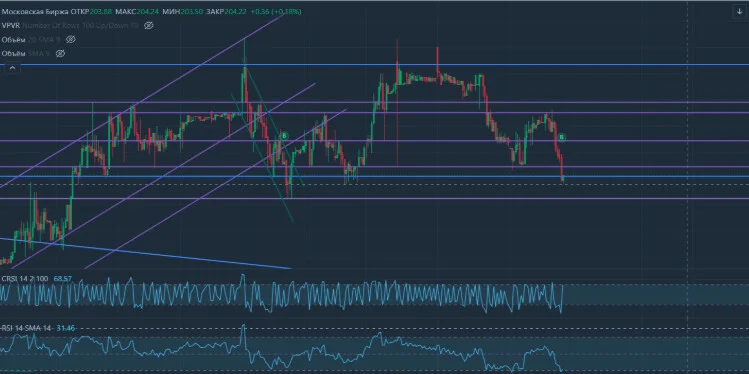Select the RSI 14 SMA 14 indicator label
The width and height of the screenshot is (749, 374).
27,328
